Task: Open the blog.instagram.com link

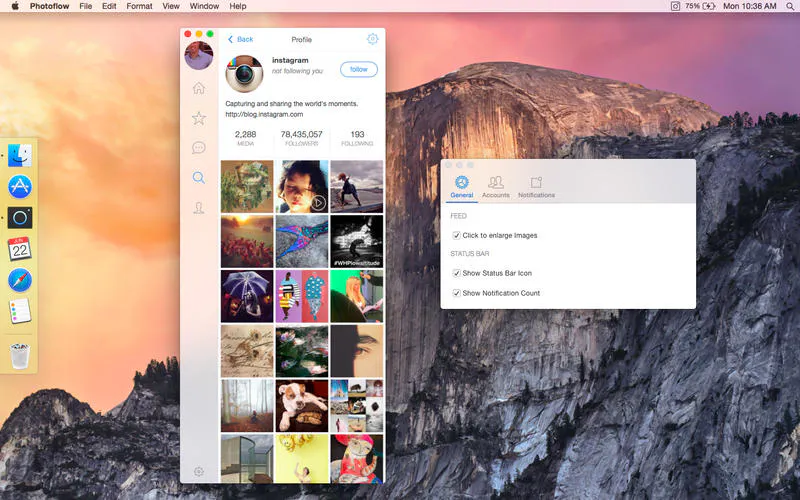Action: [x=264, y=114]
